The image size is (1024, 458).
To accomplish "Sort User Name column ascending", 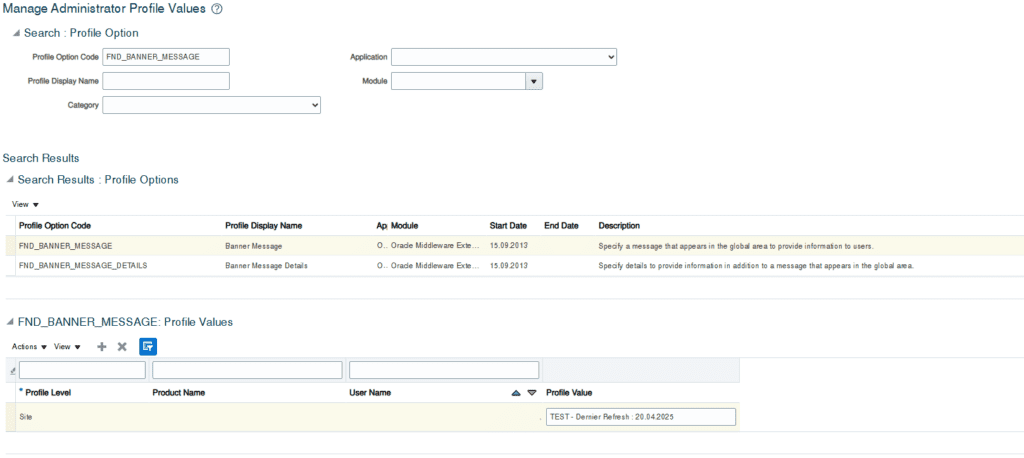I will click(x=516, y=393).
